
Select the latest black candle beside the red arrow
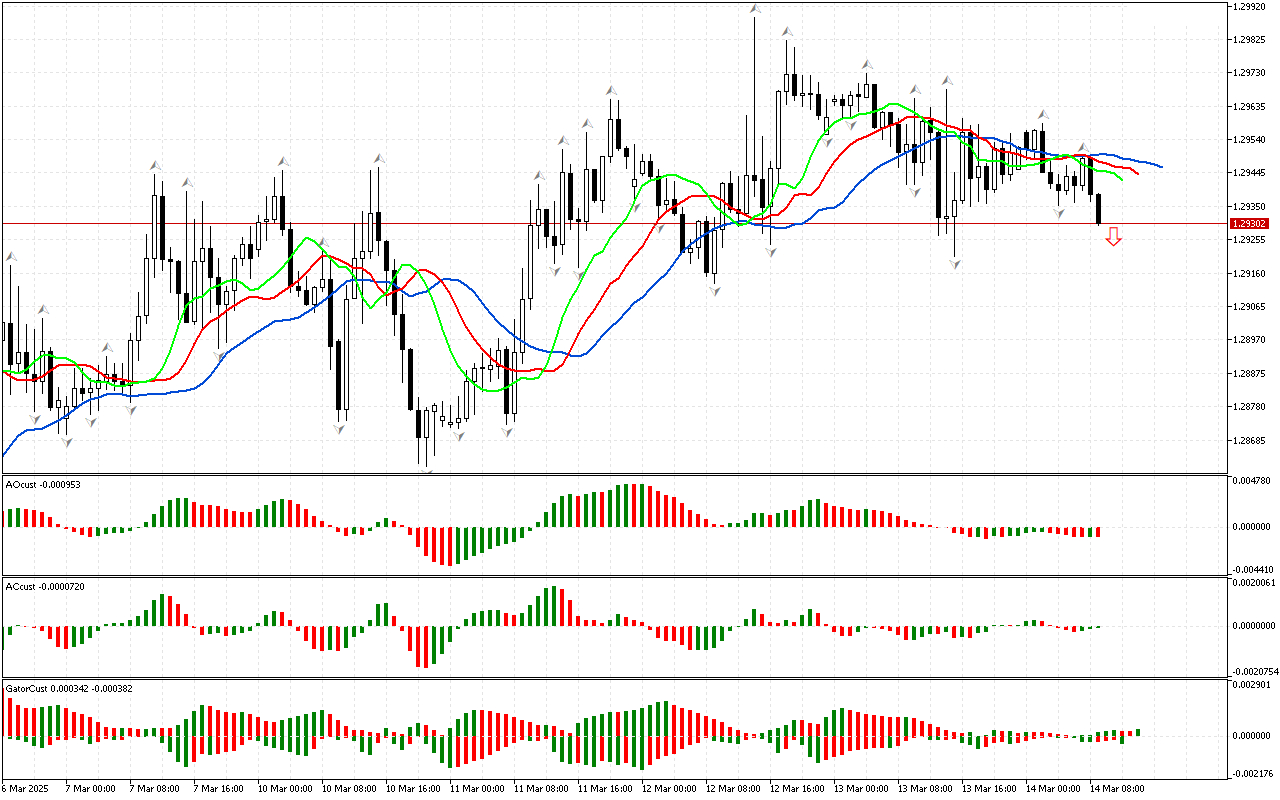click(x=1098, y=209)
